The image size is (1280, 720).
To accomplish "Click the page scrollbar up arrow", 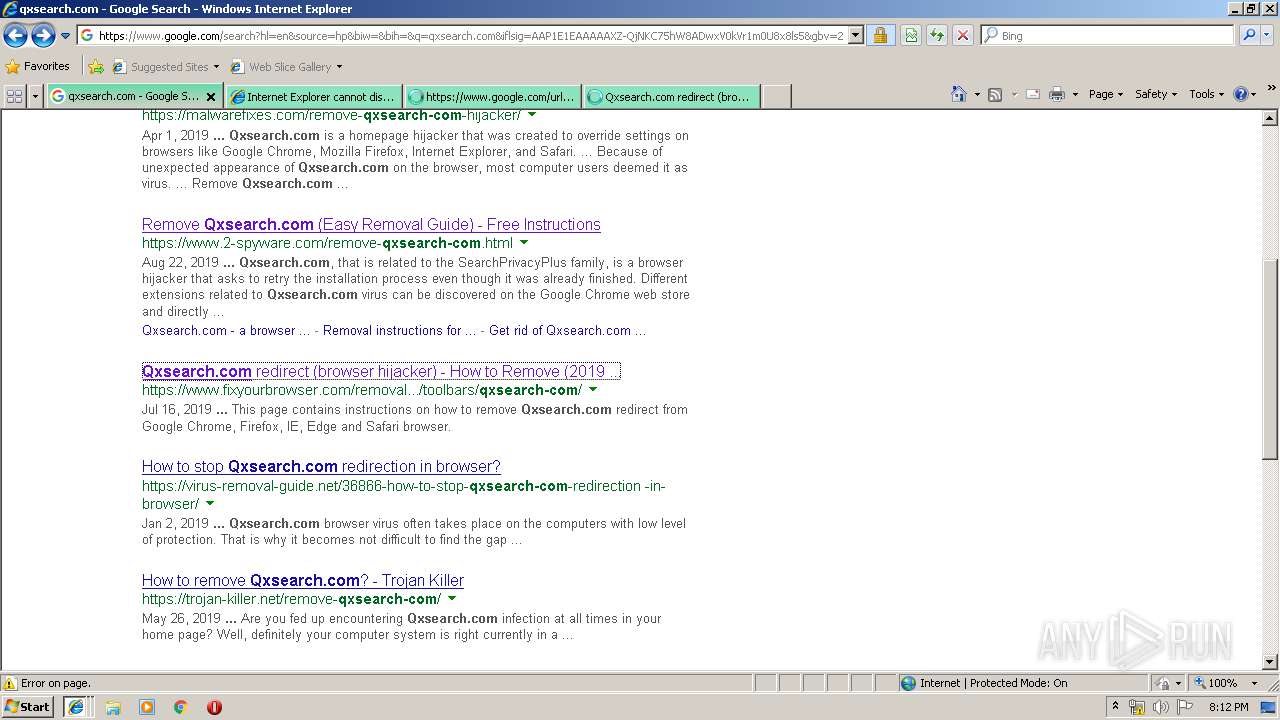I will pyautogui.click(x=1271, y=117).
